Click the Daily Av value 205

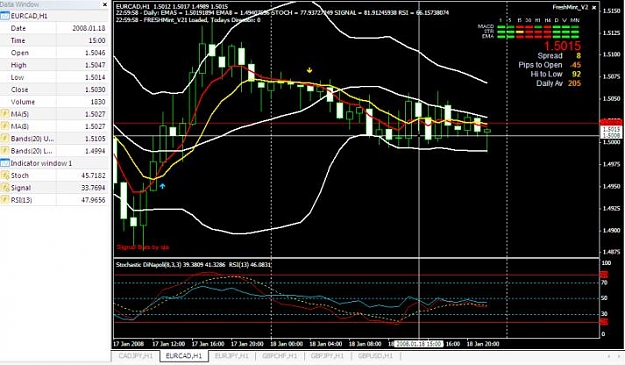(574, 83)
